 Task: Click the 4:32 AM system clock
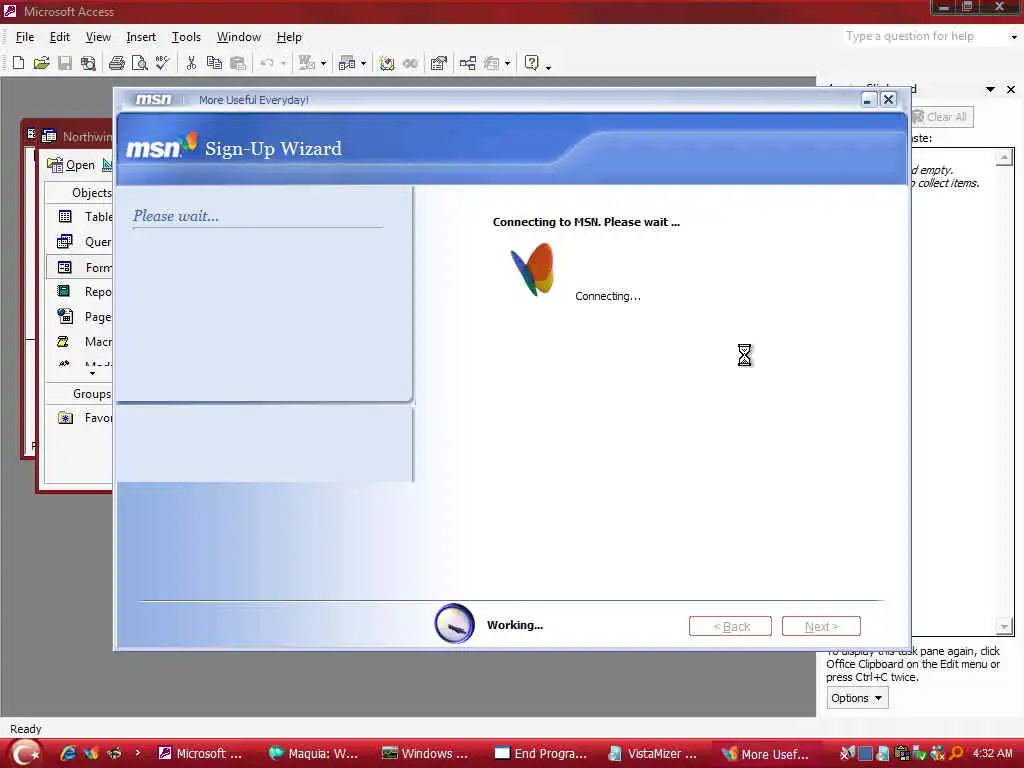coord(992,753)
